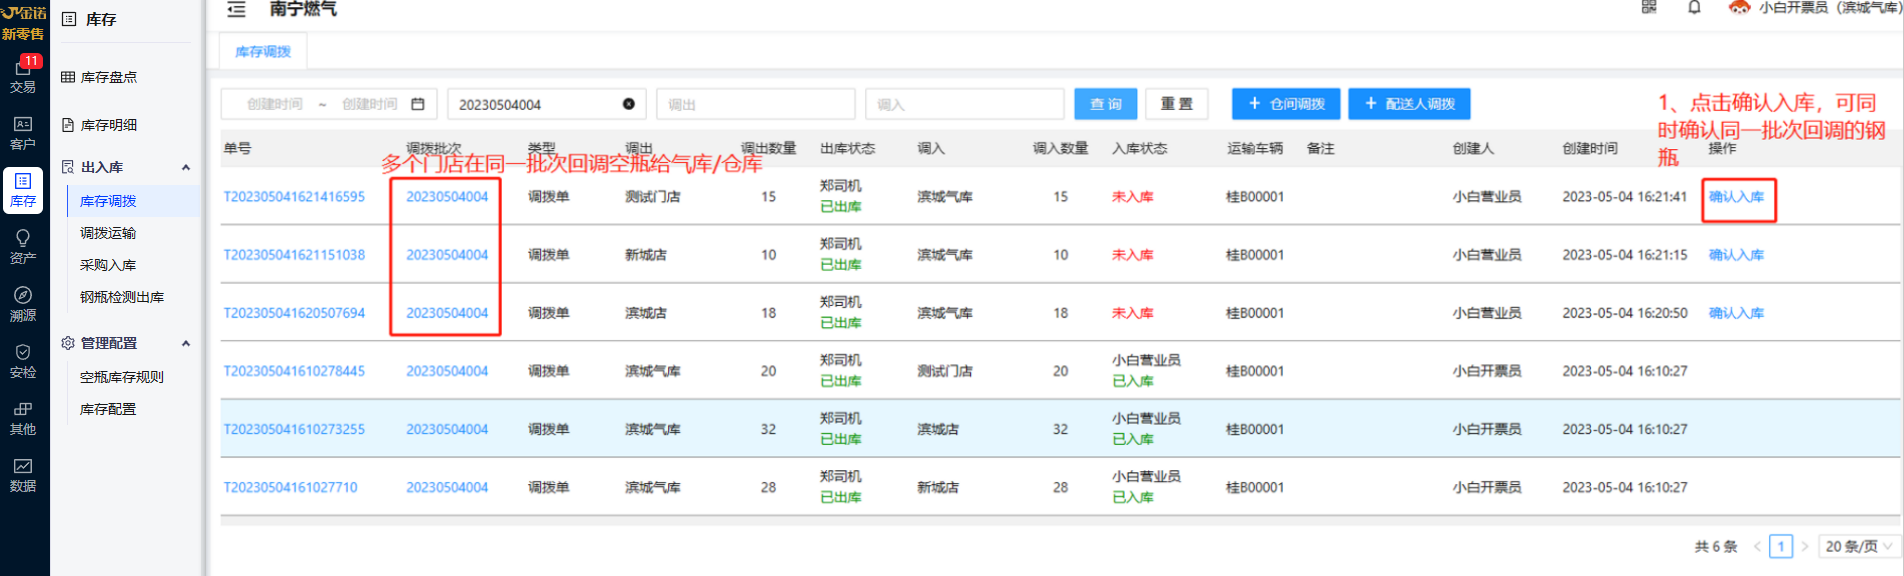The height and width of the screenshot is (576, 1904).
Task: Open the 其他 sidebar icon
Action: tap(23, 418)
